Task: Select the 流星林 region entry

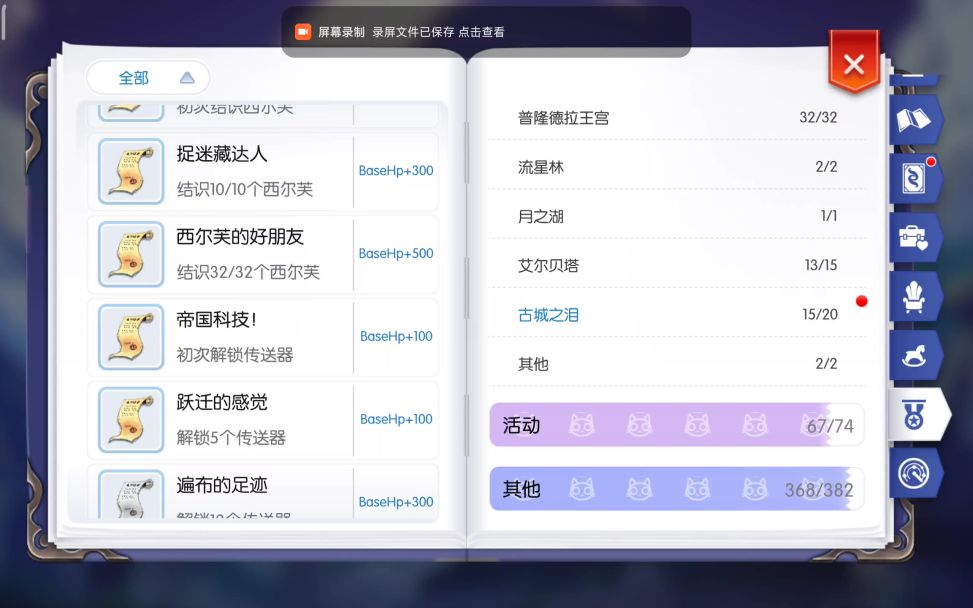Action: [541, 167]
